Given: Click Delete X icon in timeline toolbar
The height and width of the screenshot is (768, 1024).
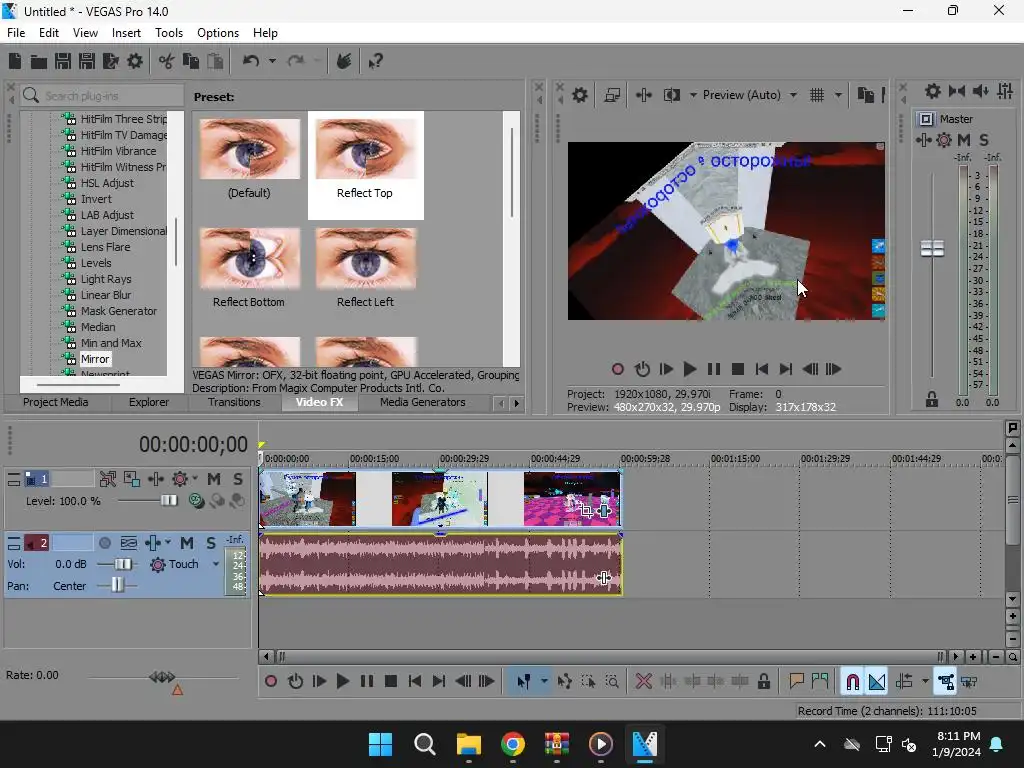Looking at the screenshot, I should coord(644,682).
